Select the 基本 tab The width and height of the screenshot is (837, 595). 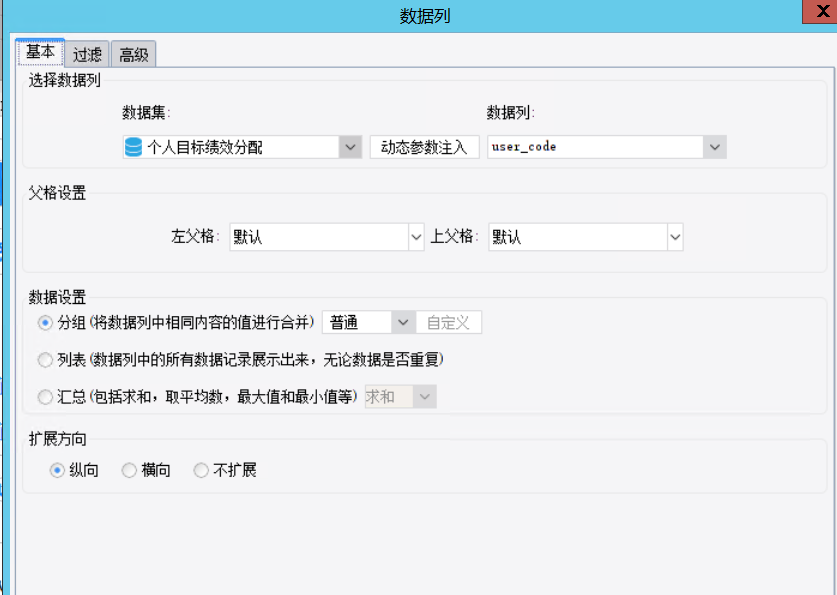40,52
